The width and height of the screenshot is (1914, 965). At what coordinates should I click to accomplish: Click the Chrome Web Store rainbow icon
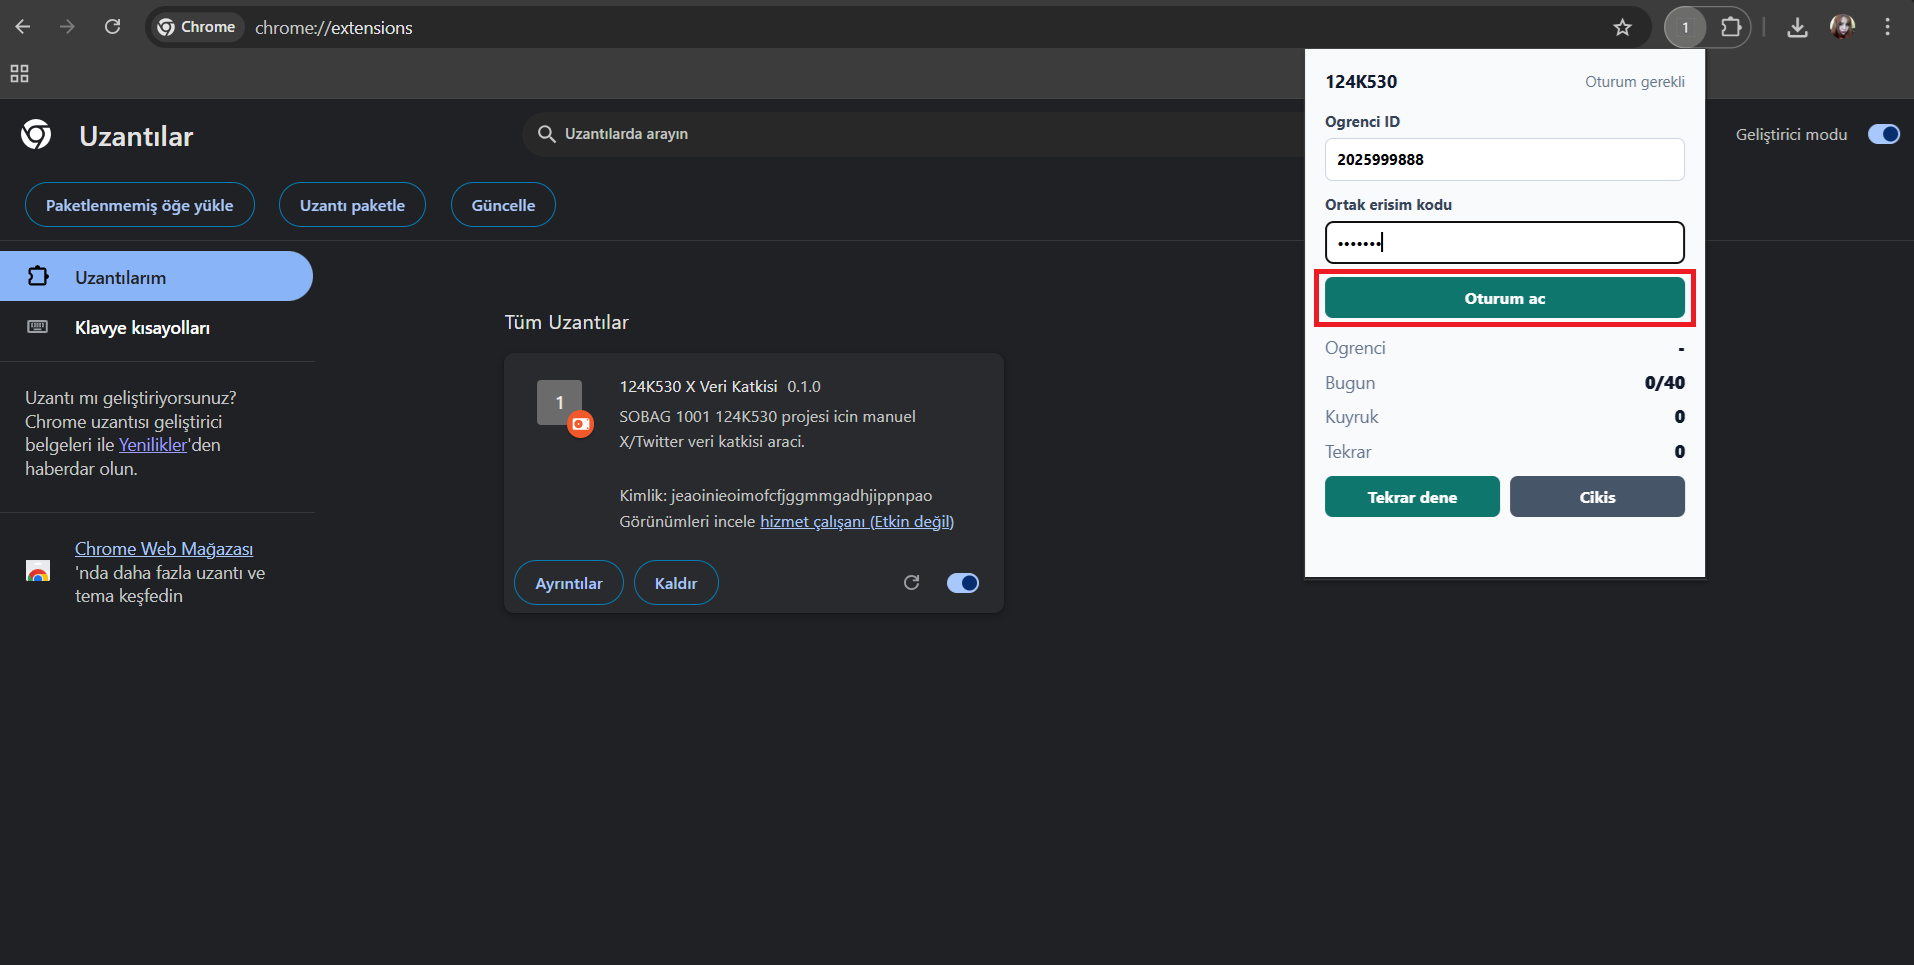[38, 571]
